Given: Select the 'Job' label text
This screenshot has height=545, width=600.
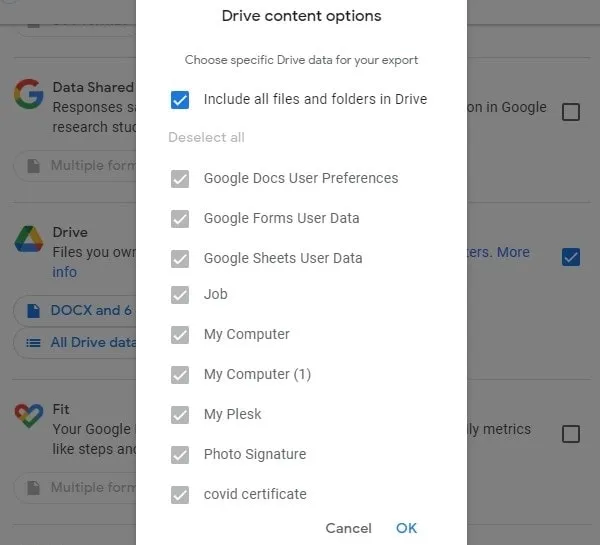Looking at the screenshot, I should tap(215, 294).
